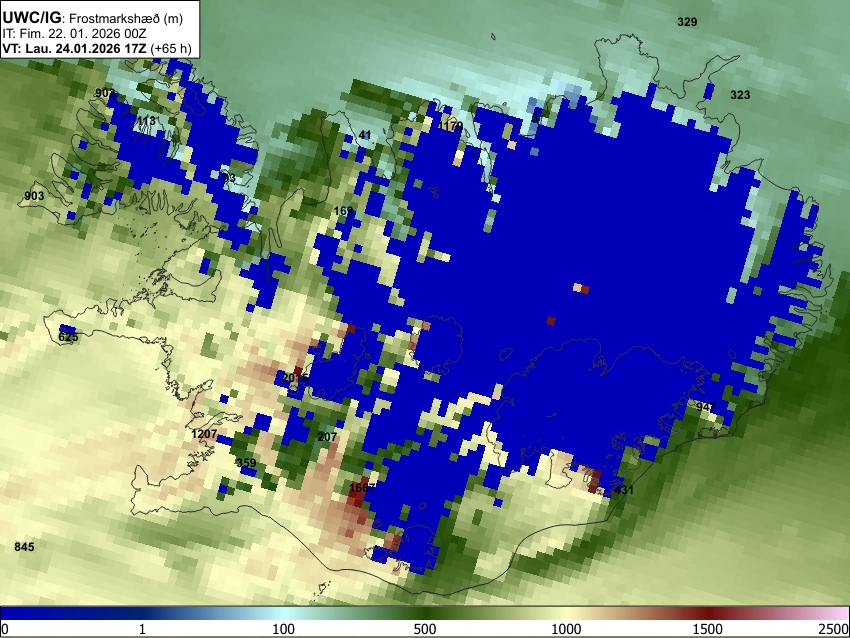Pick the 1000 tick label on the color scale
850x638 pixels.
click(566, 629)
